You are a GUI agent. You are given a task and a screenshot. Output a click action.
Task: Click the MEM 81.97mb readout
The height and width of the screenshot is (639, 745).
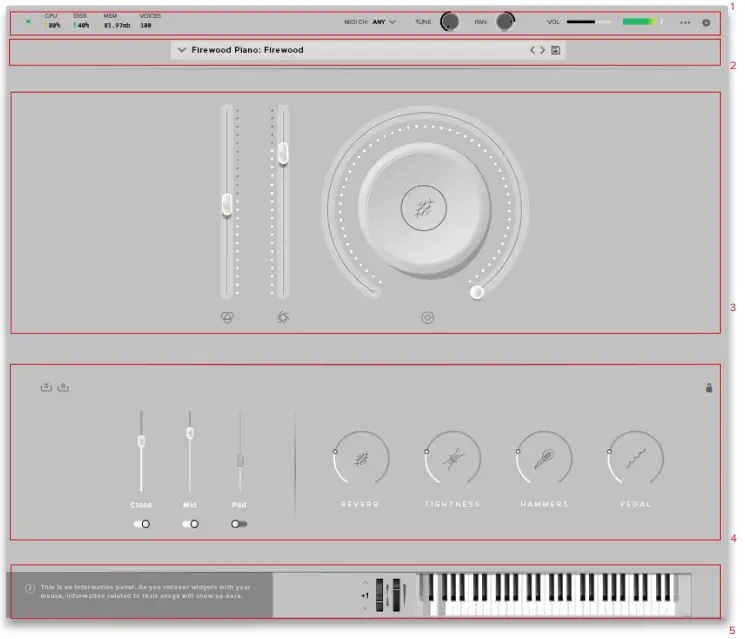click(x=116, y=21)
